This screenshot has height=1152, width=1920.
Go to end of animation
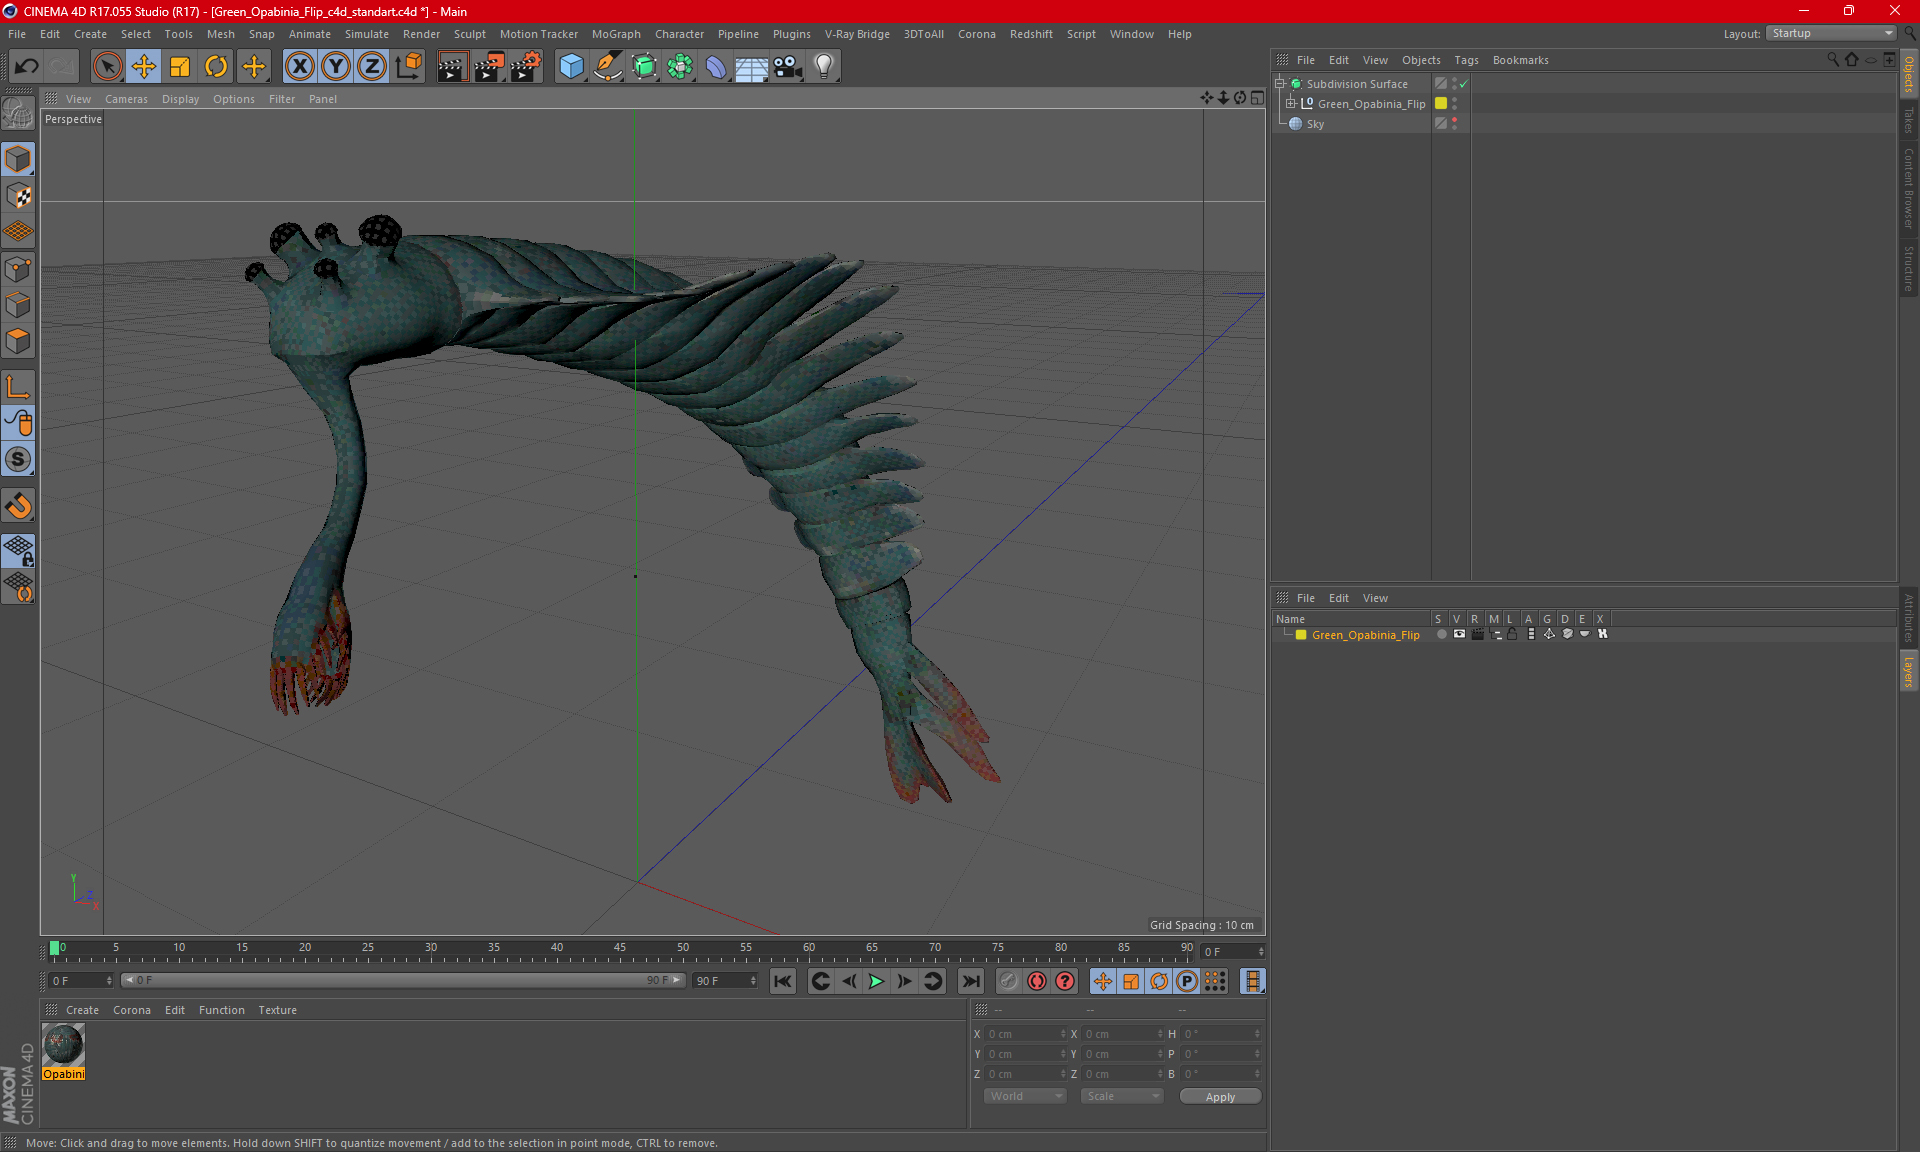[970, 982]
